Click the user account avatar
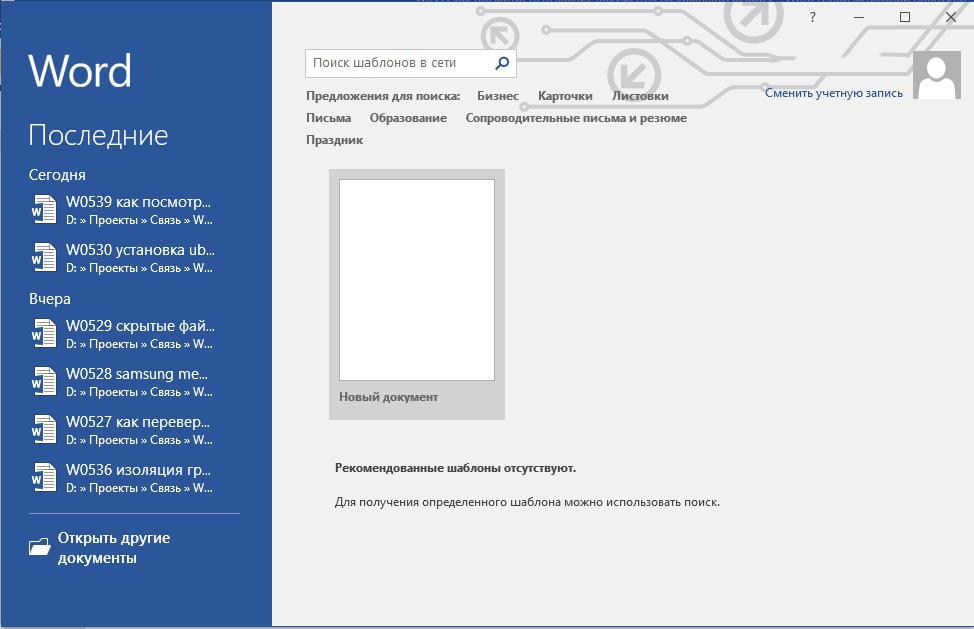 click(937, 75)
